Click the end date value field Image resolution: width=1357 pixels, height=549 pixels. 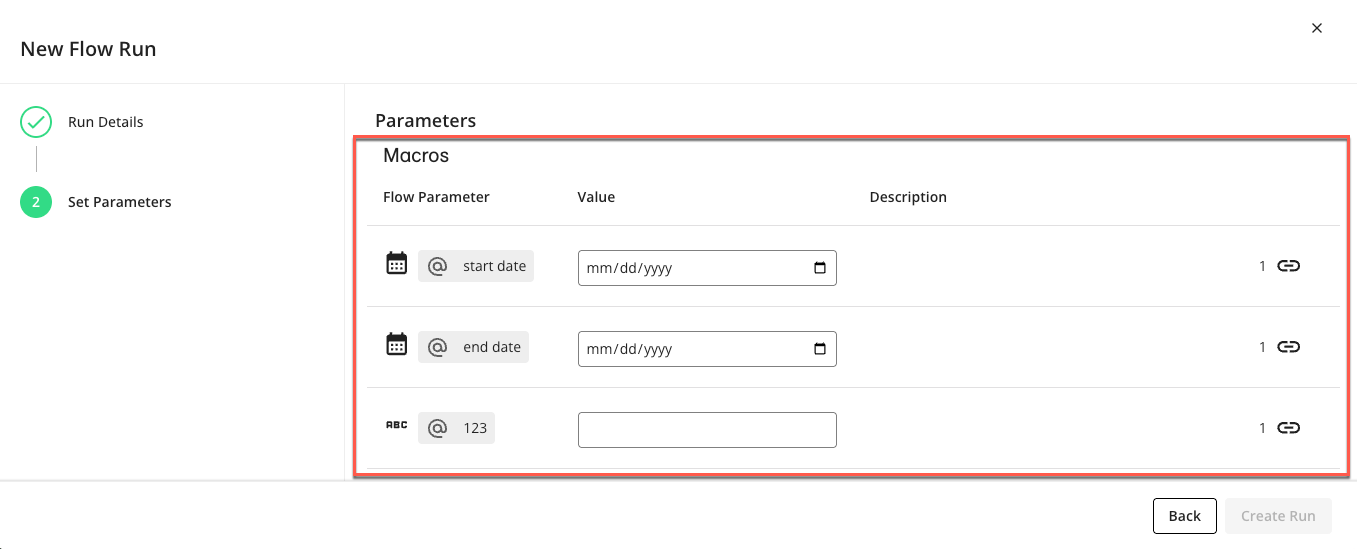click(690, 349)
